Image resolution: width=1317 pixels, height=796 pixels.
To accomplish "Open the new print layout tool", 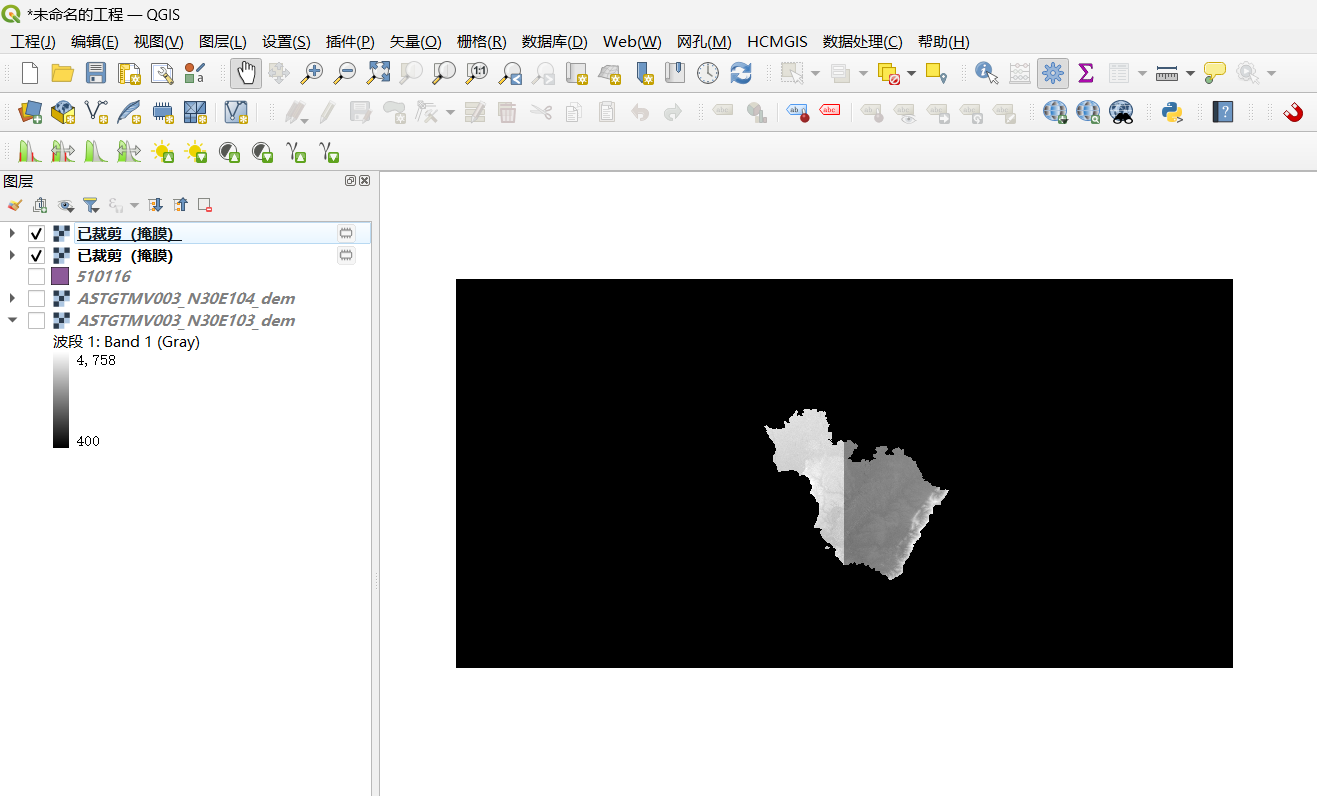I will point(129,73).
